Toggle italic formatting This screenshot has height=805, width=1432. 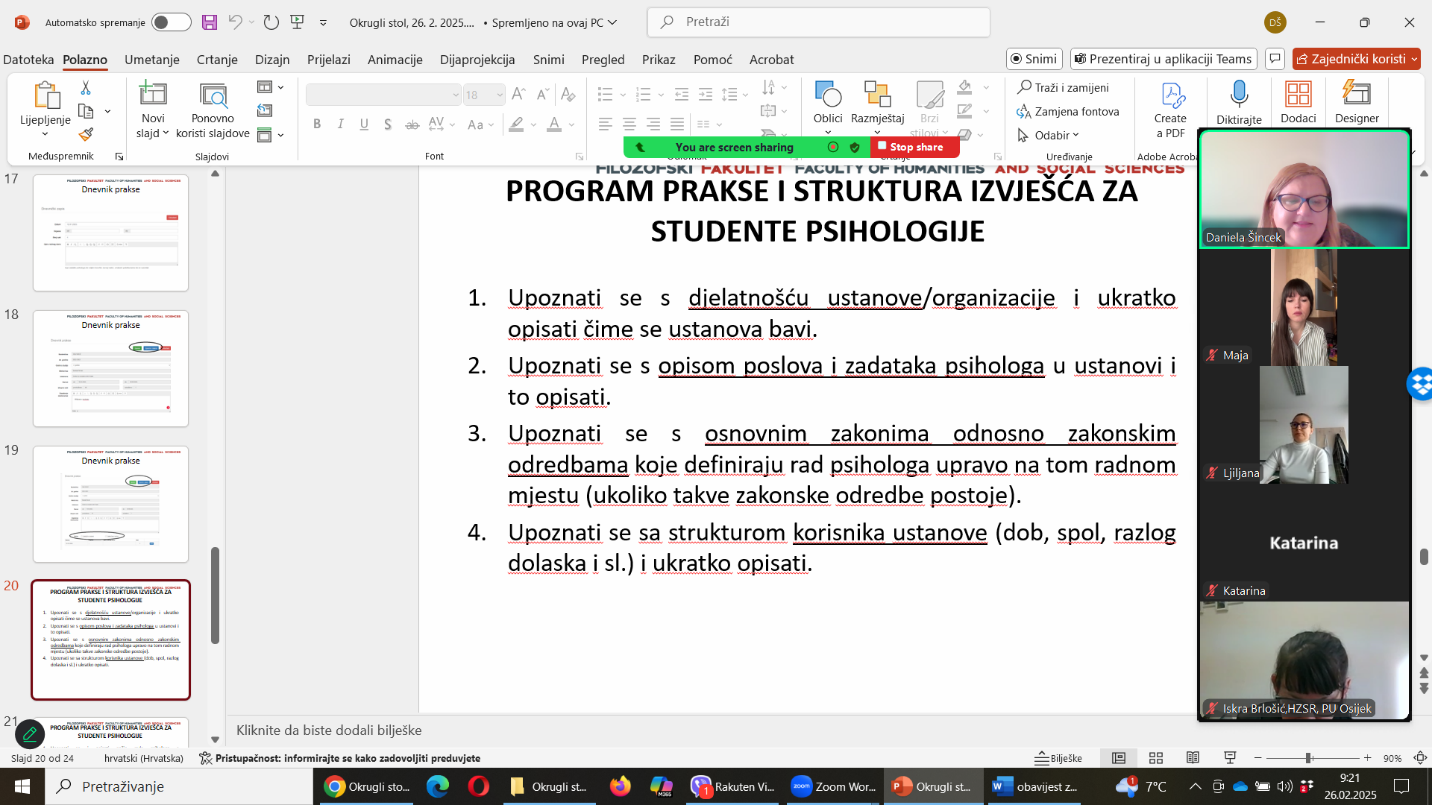click(x=340, y=125)
